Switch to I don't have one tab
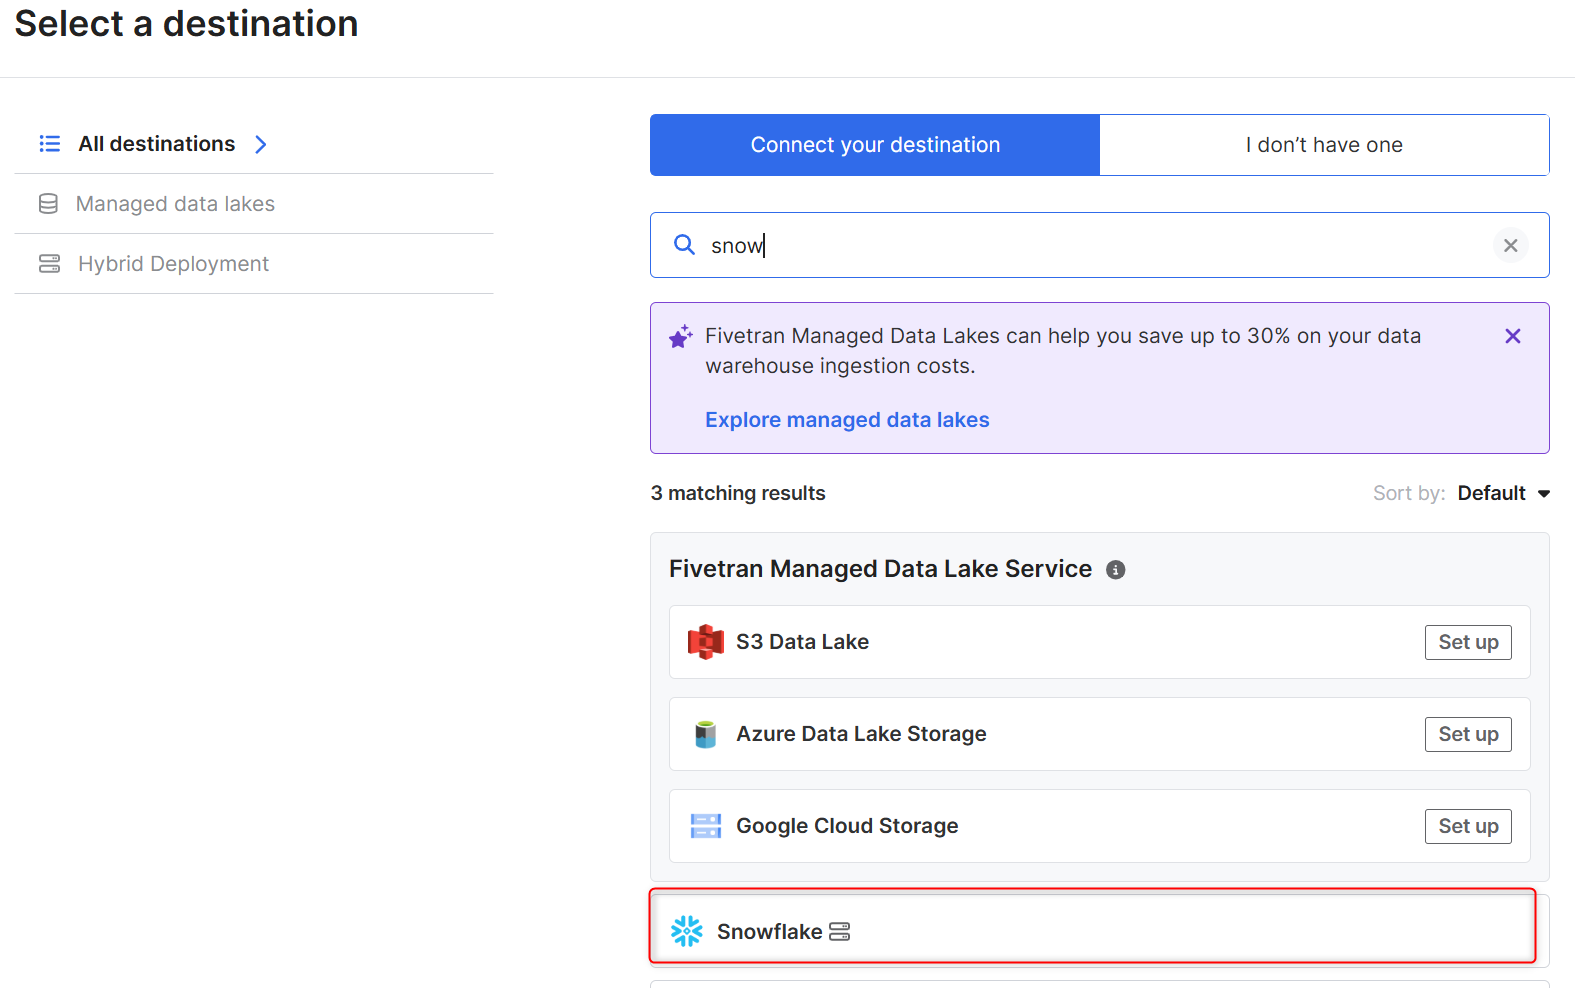1575x988 pixels. click(1324, 145)
